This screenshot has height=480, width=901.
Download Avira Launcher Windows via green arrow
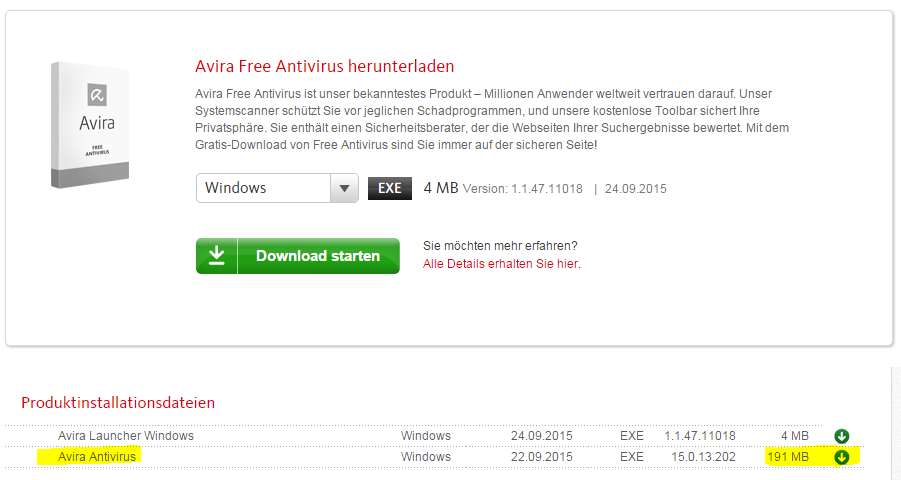(x=842, y=436)
